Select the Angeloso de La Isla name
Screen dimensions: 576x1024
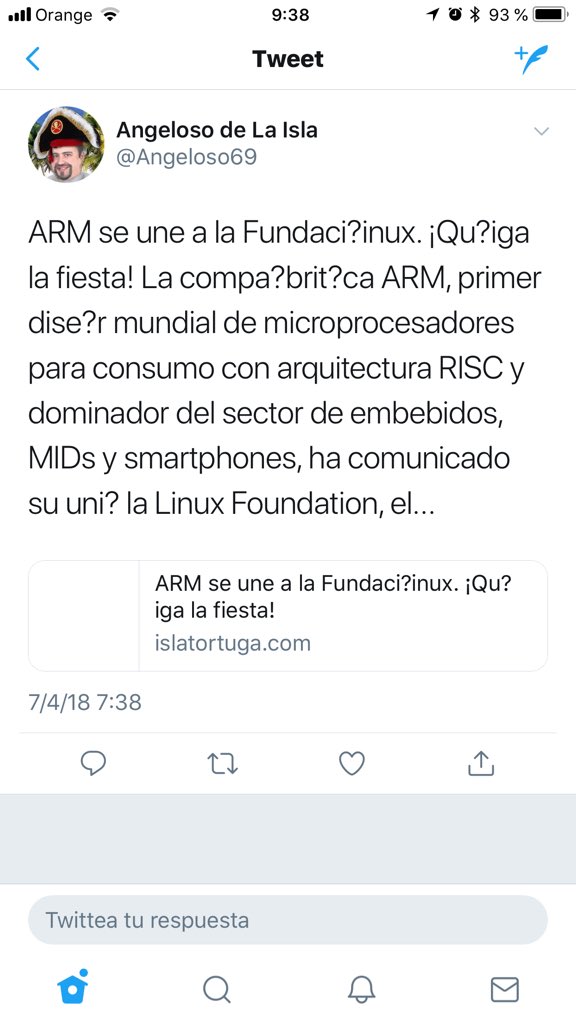[217, 130]
